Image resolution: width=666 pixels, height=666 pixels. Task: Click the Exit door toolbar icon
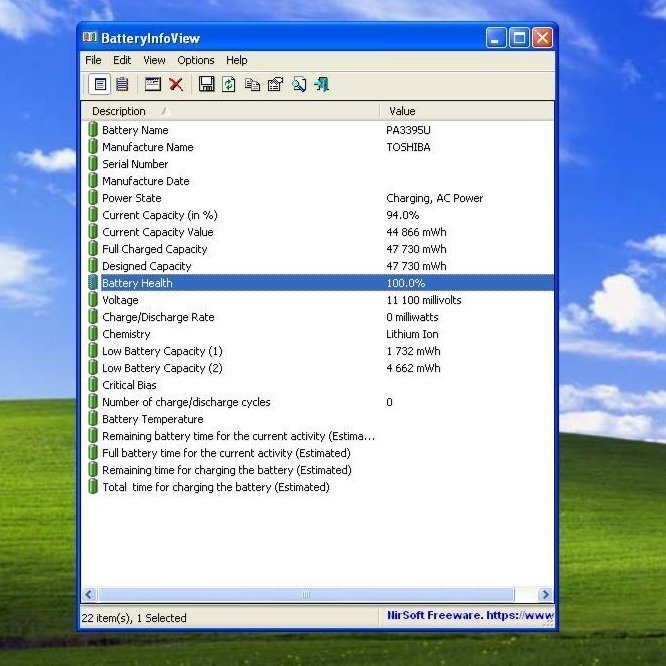coord(322,84)
